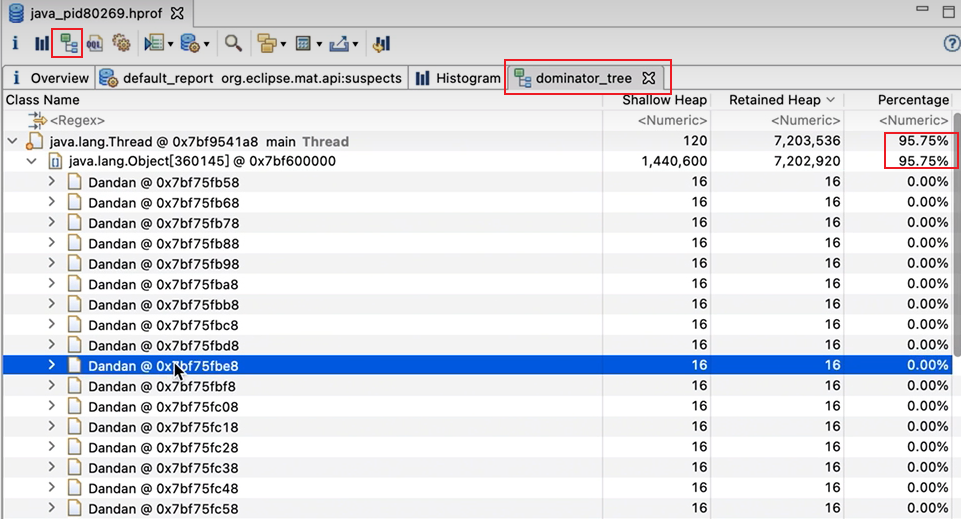Select row Dandan @ 0x7bf75fc28
The width and height of the screenshot is (961, 519).
(x=477, y=447)
